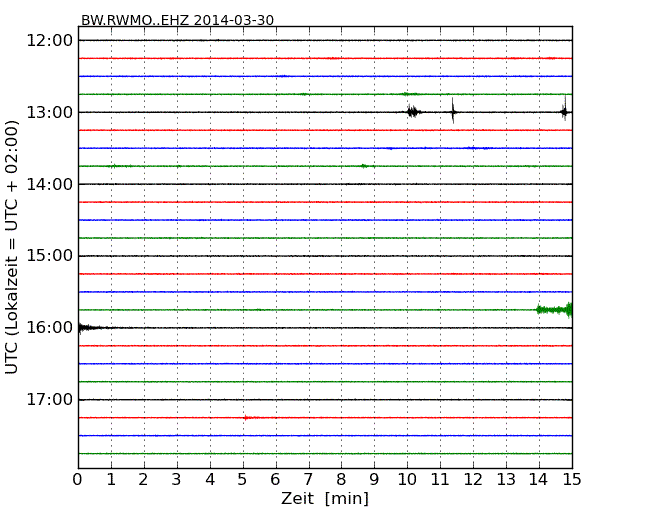Viewport: 650px width, 520px height.
Task: Click the 0 minute tick label
Action: [x=78, y=480]
